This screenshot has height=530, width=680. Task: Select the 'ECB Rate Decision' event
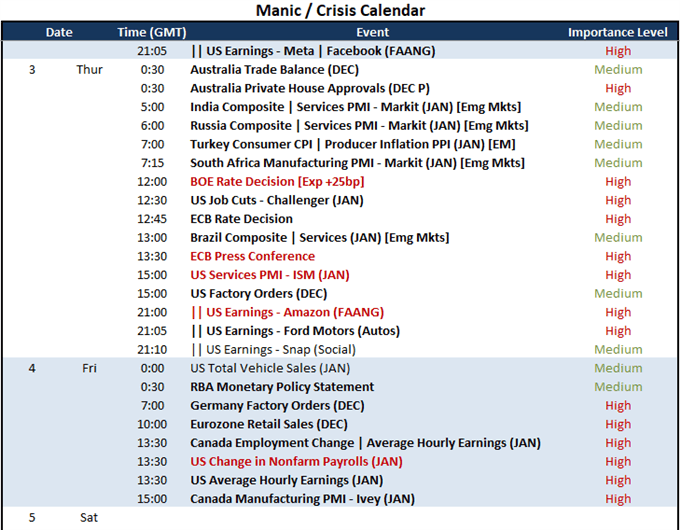[x=241, y=219]
